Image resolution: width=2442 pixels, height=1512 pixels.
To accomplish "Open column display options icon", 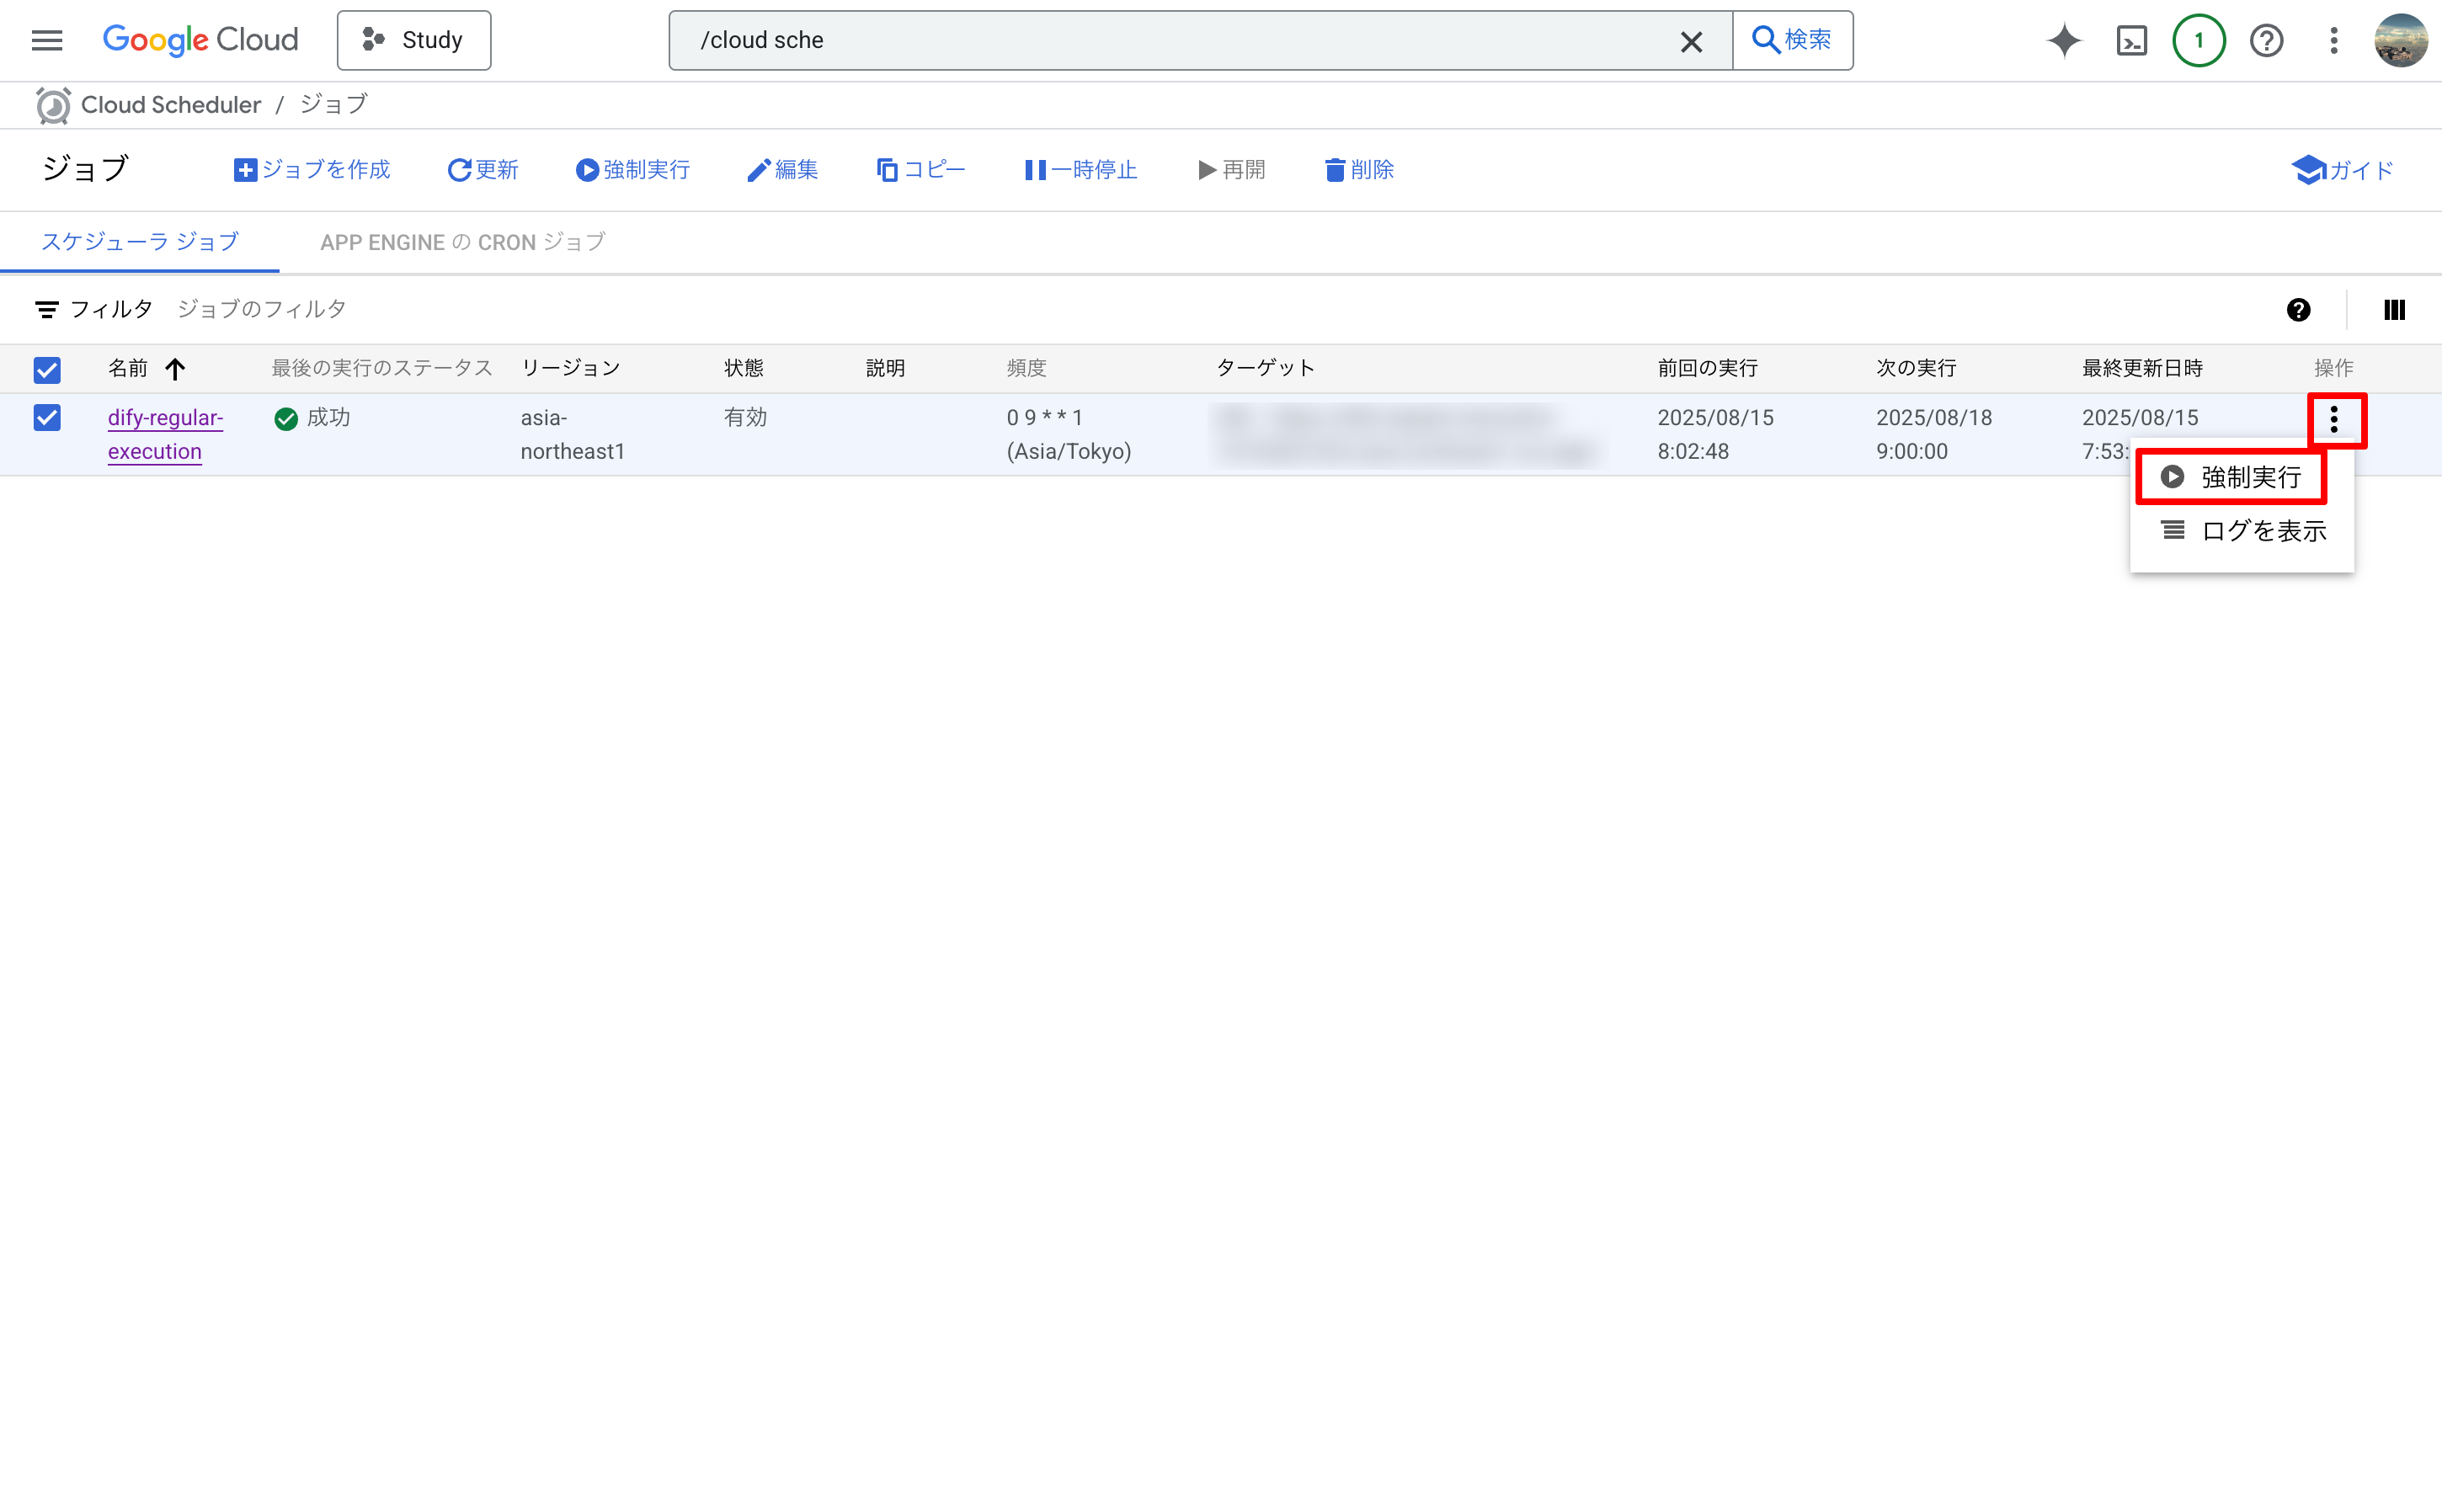I will pos(2394,310).
